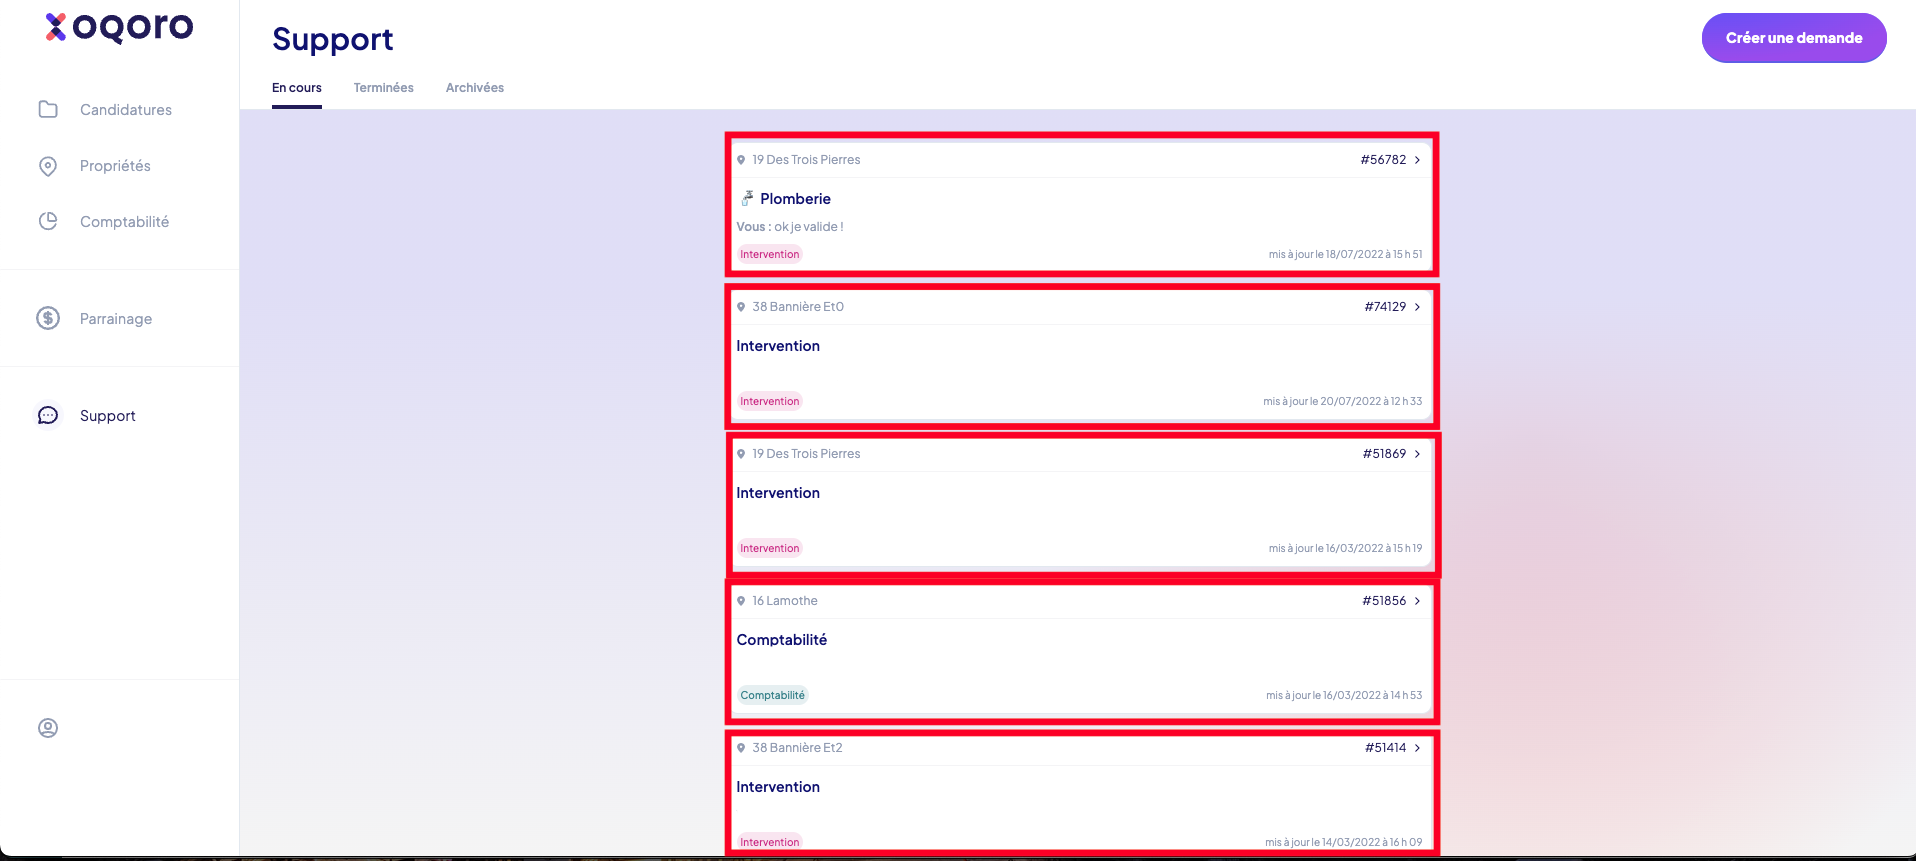1916x861 pixels.
Task: Click the Support chat bubble icon
Action: click(48, 415)
